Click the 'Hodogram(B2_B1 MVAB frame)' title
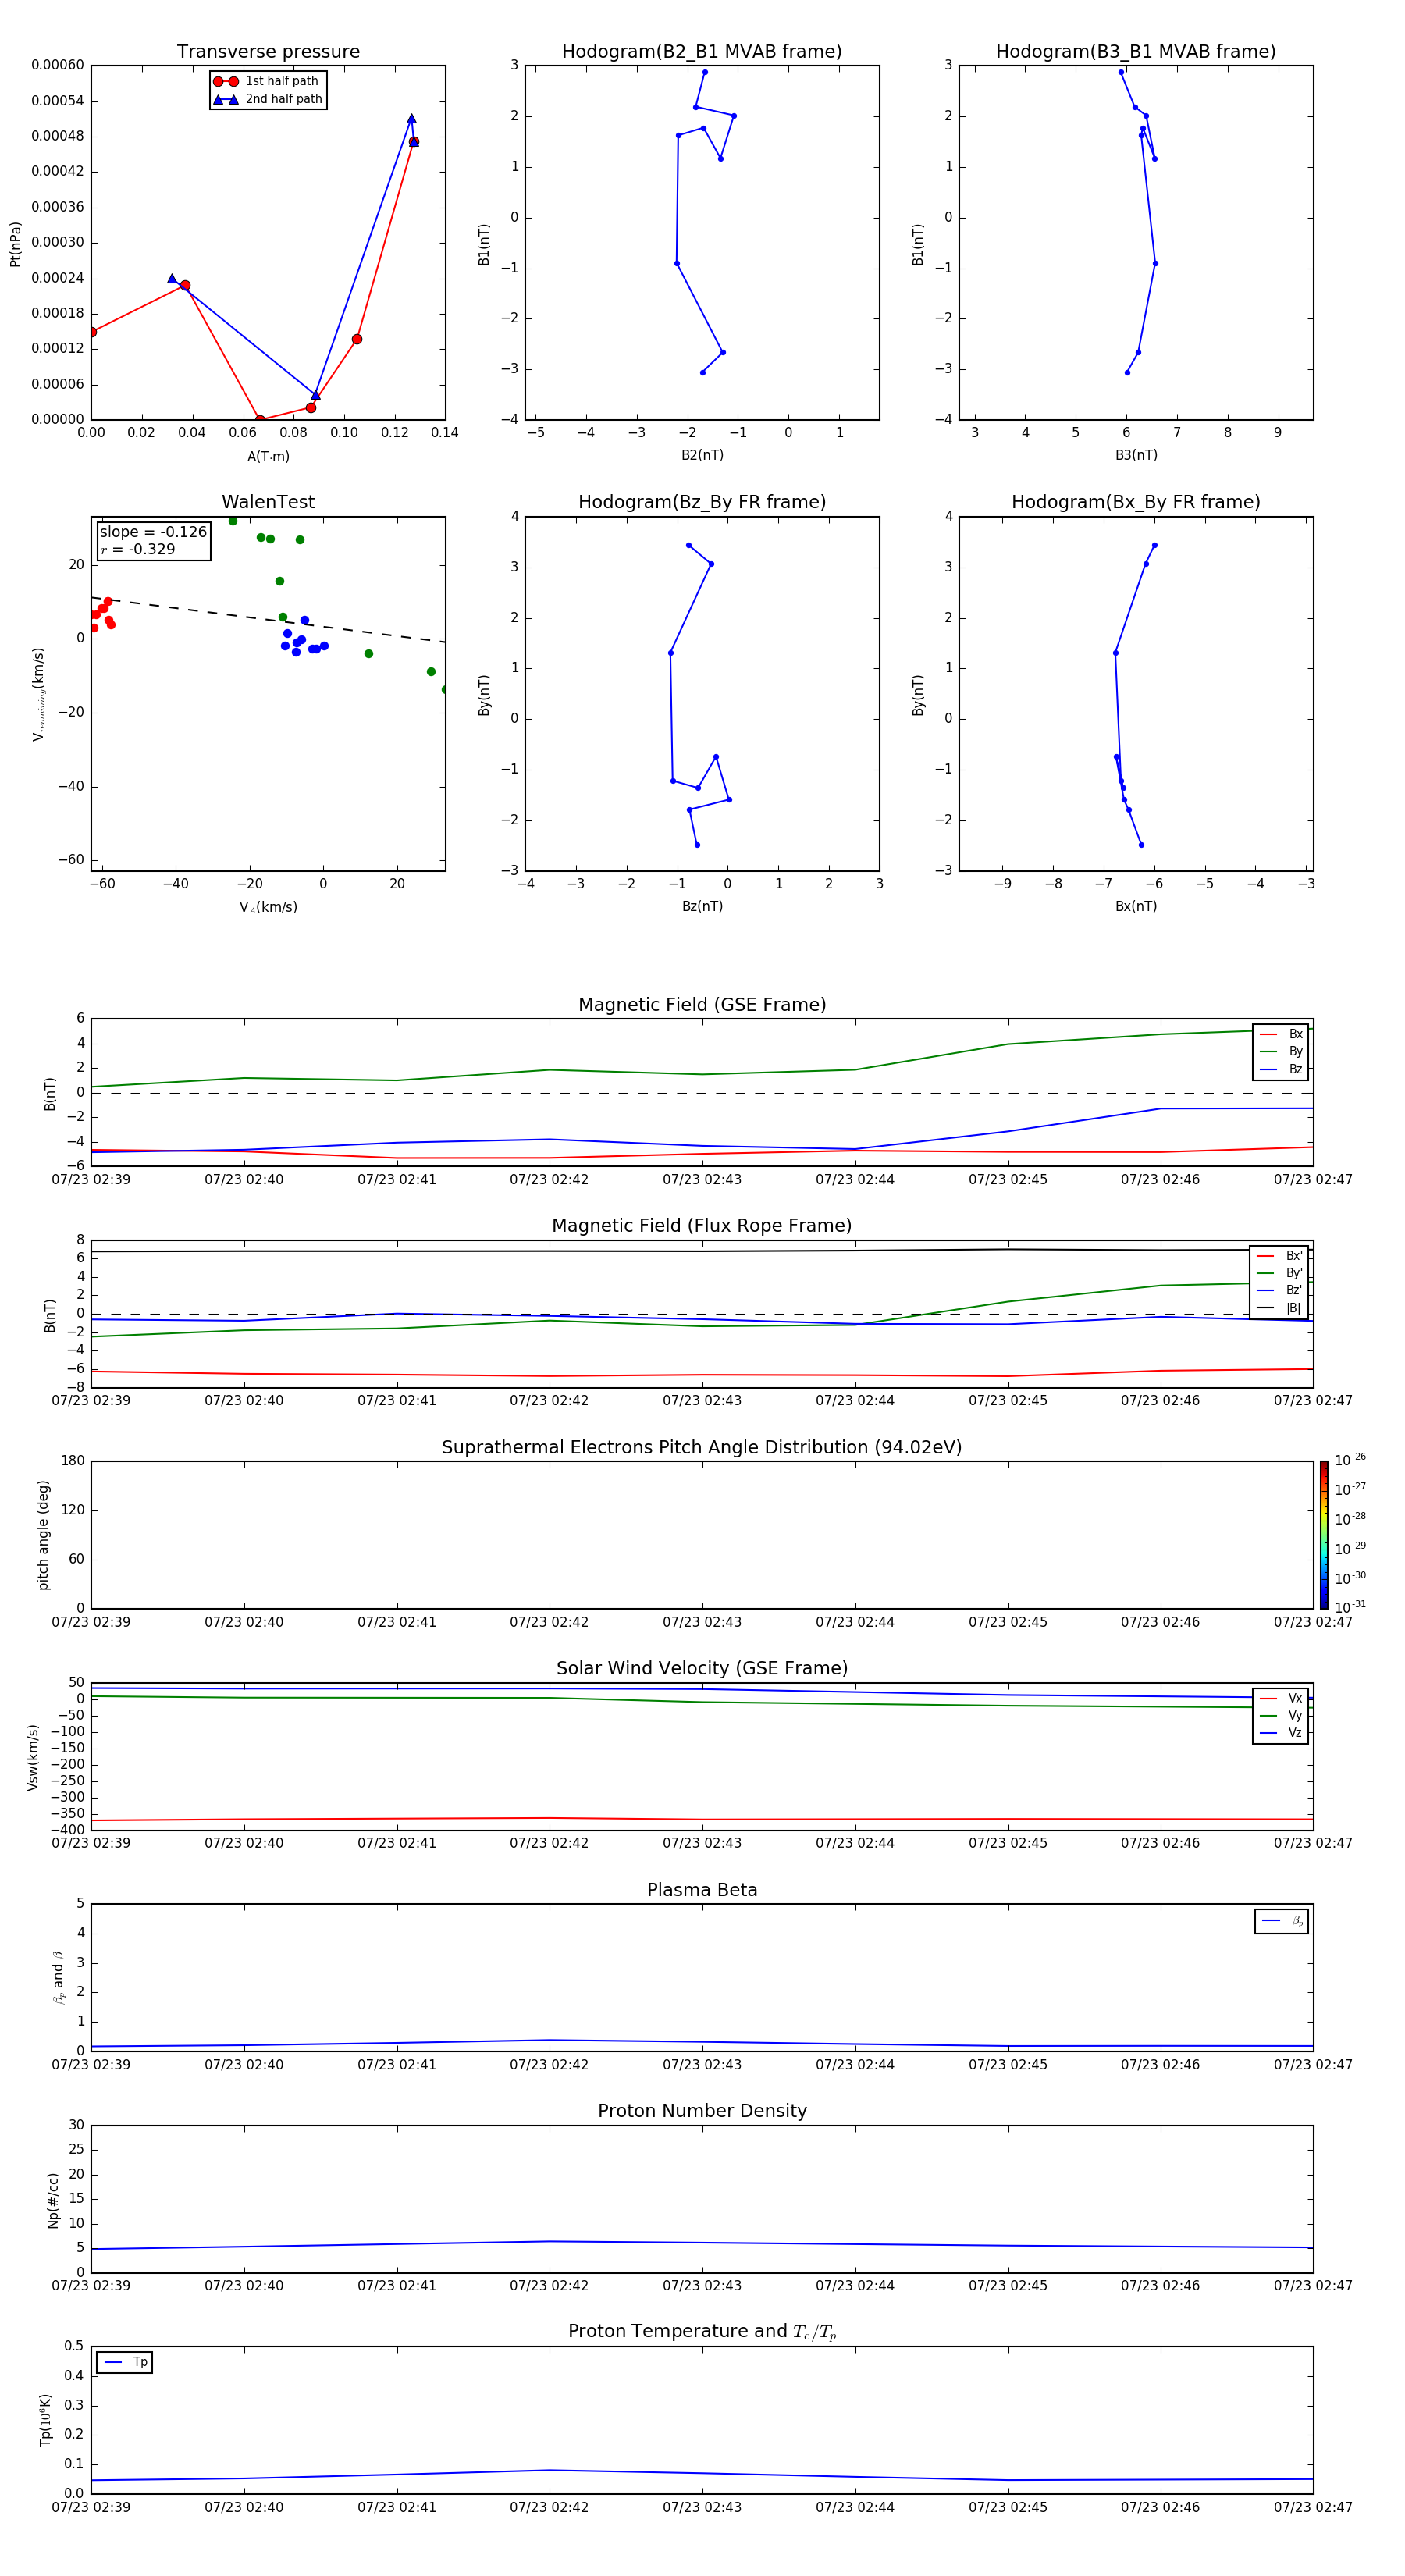This screenshot has height=2576, width=1405. (702, 52)
